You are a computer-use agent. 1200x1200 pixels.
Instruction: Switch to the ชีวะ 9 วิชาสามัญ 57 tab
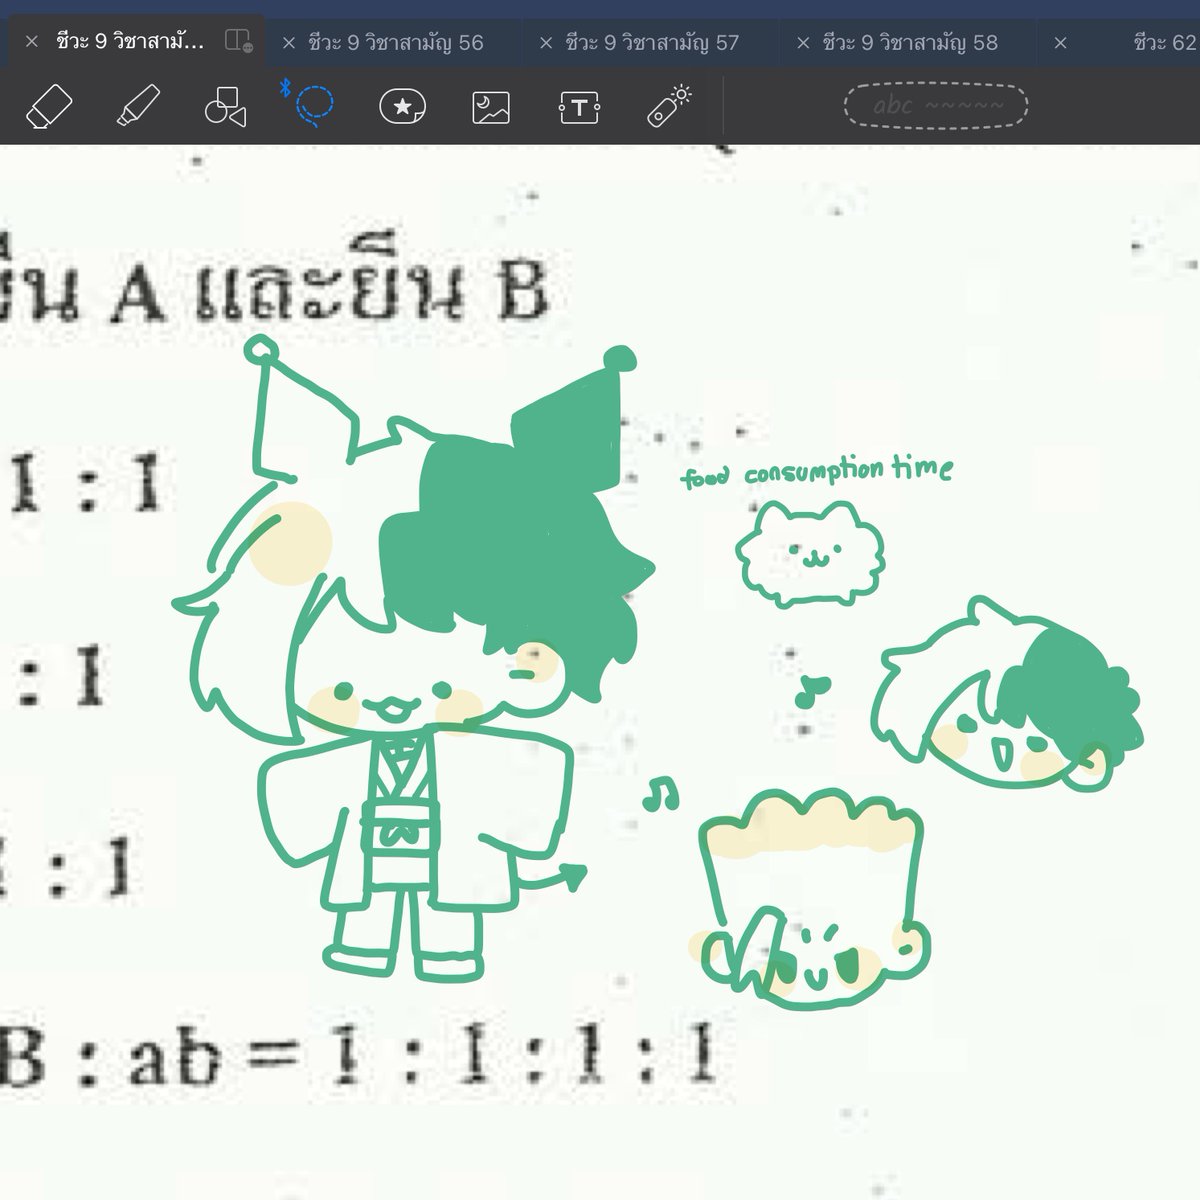652,42
